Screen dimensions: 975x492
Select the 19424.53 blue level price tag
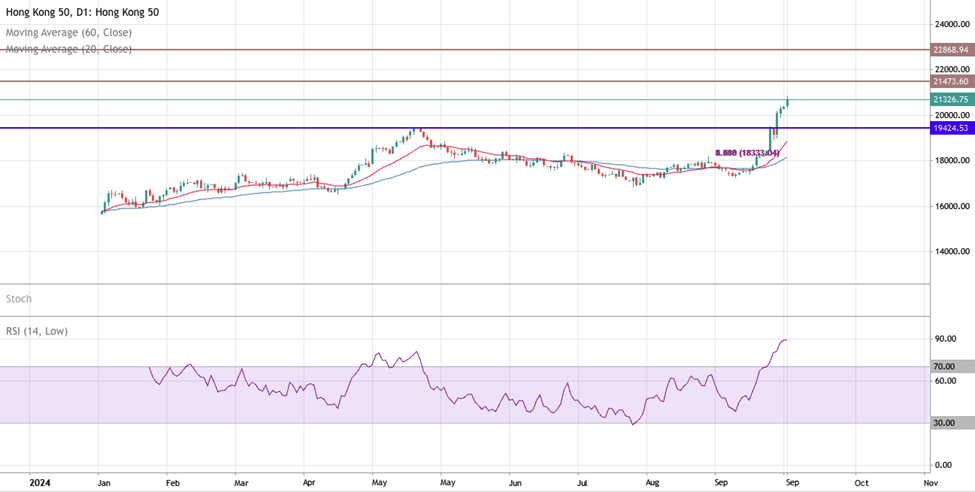[x=951, y=128]
